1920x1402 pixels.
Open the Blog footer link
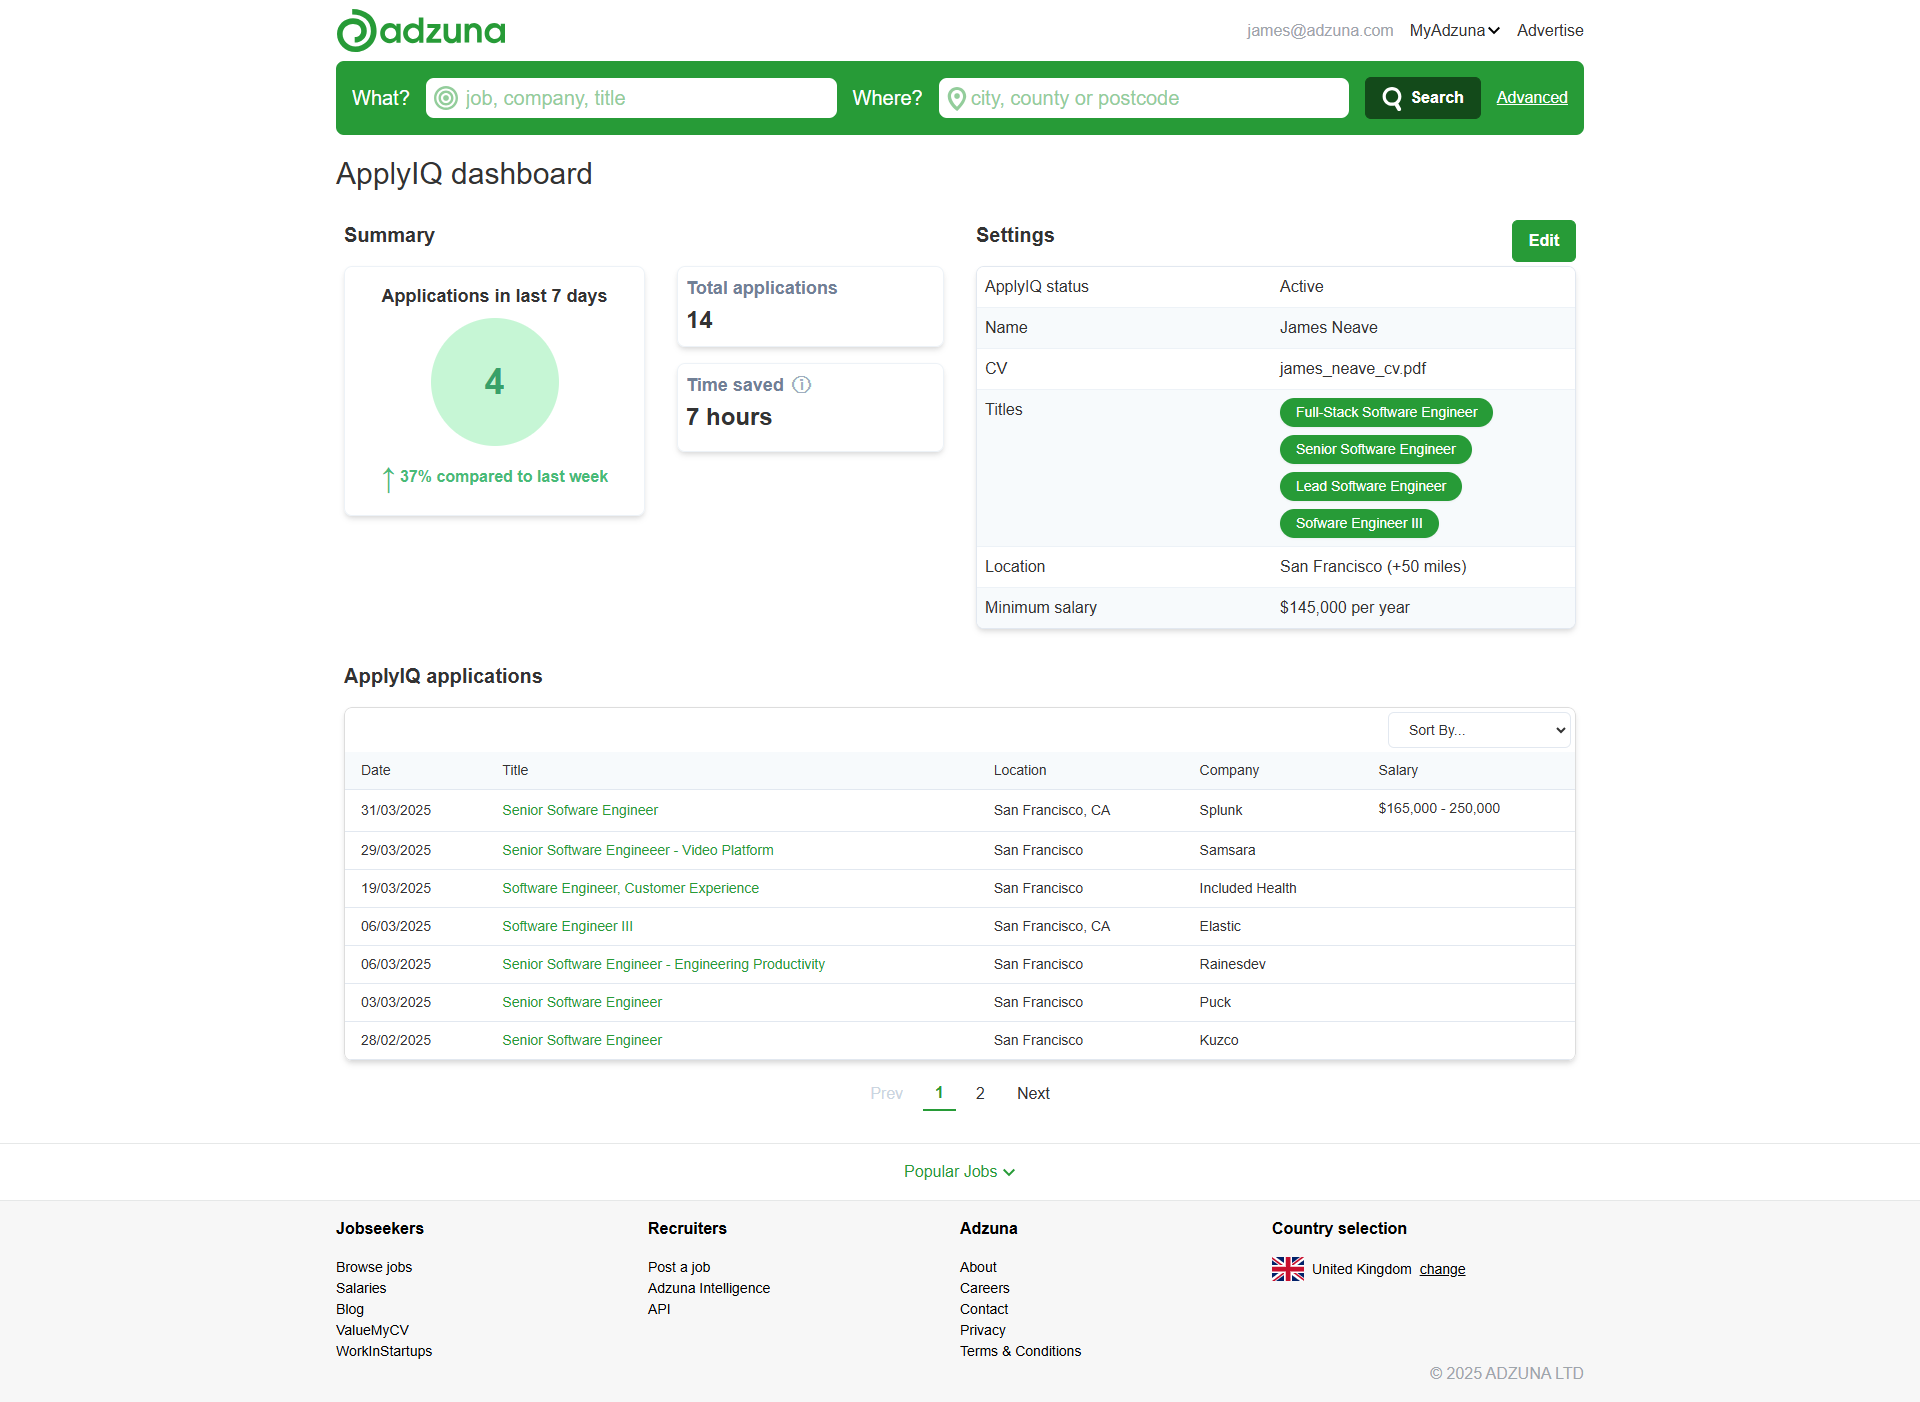[350, 1309]
